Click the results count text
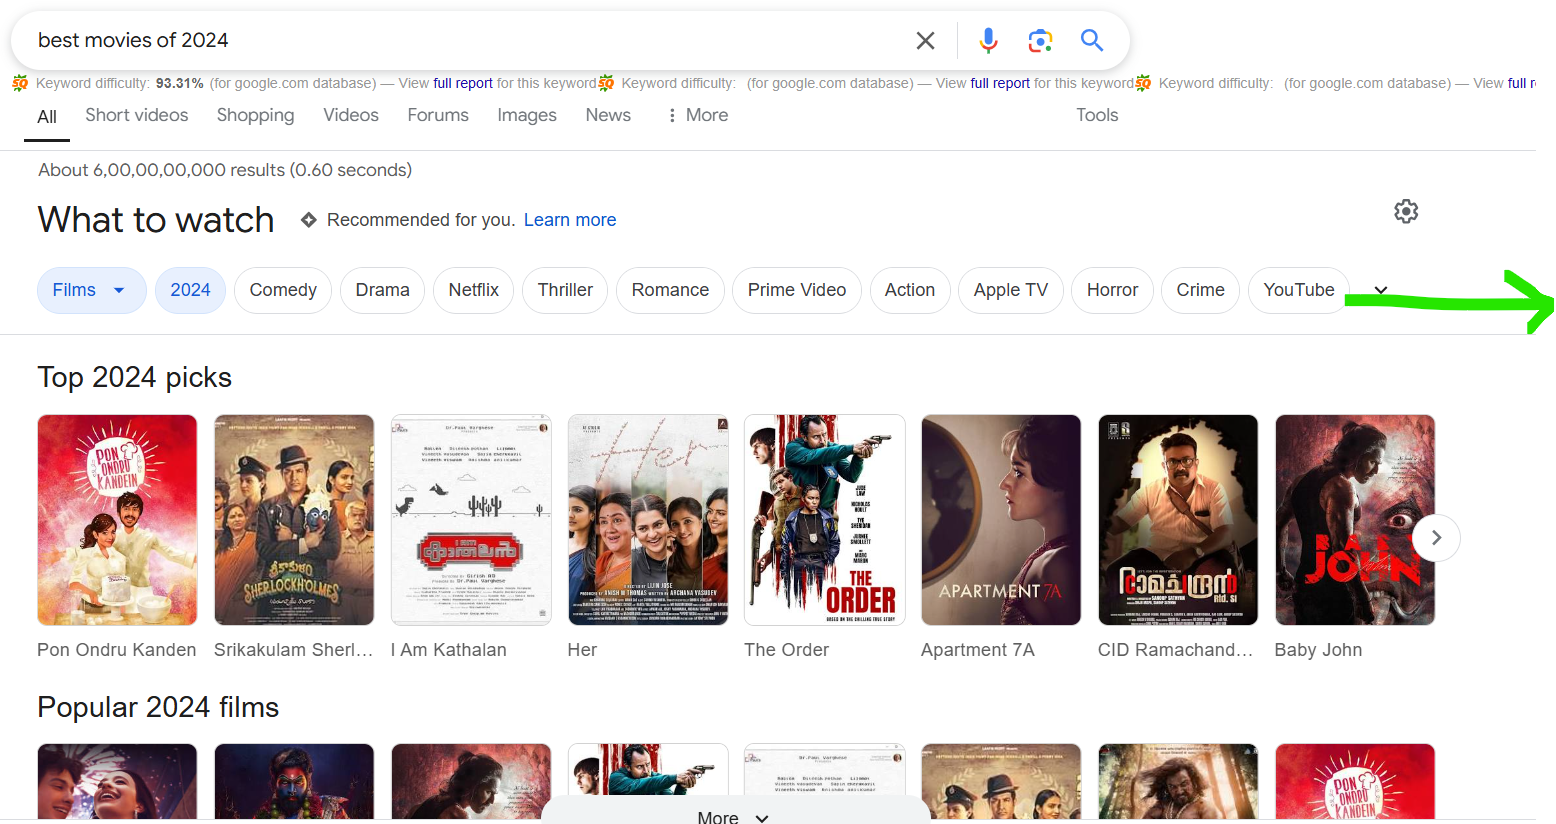This screenshot has height=824, width=1556. click(225, 170)
